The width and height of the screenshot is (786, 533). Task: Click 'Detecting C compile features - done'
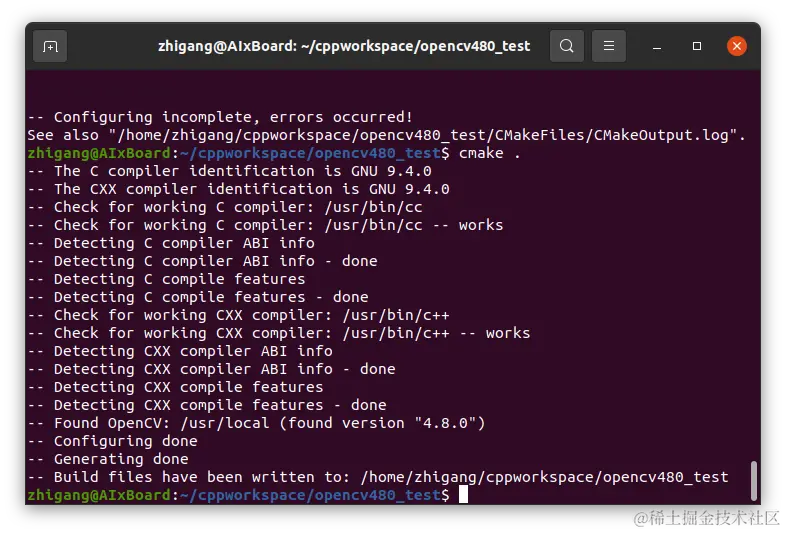tap(198, 297)
